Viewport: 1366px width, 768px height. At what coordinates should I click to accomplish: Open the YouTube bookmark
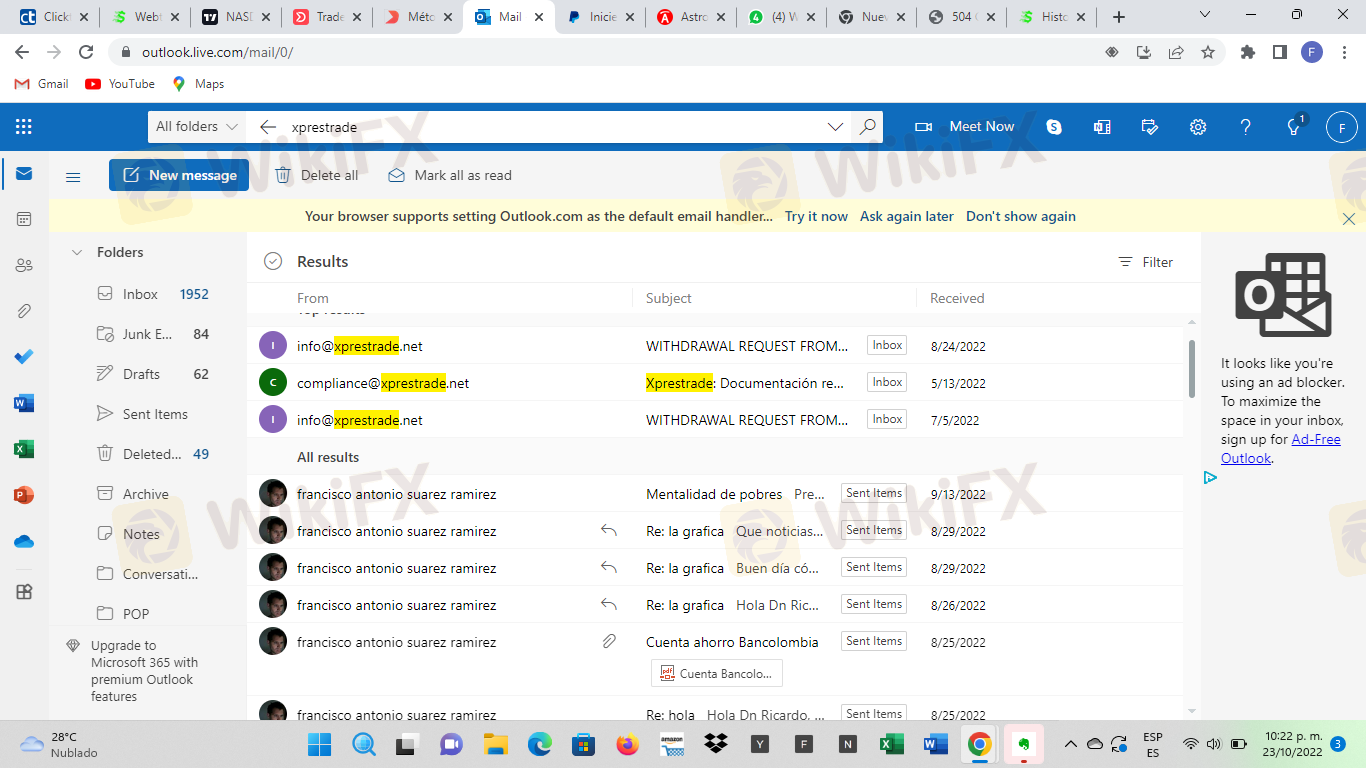(x=120, y=84)
